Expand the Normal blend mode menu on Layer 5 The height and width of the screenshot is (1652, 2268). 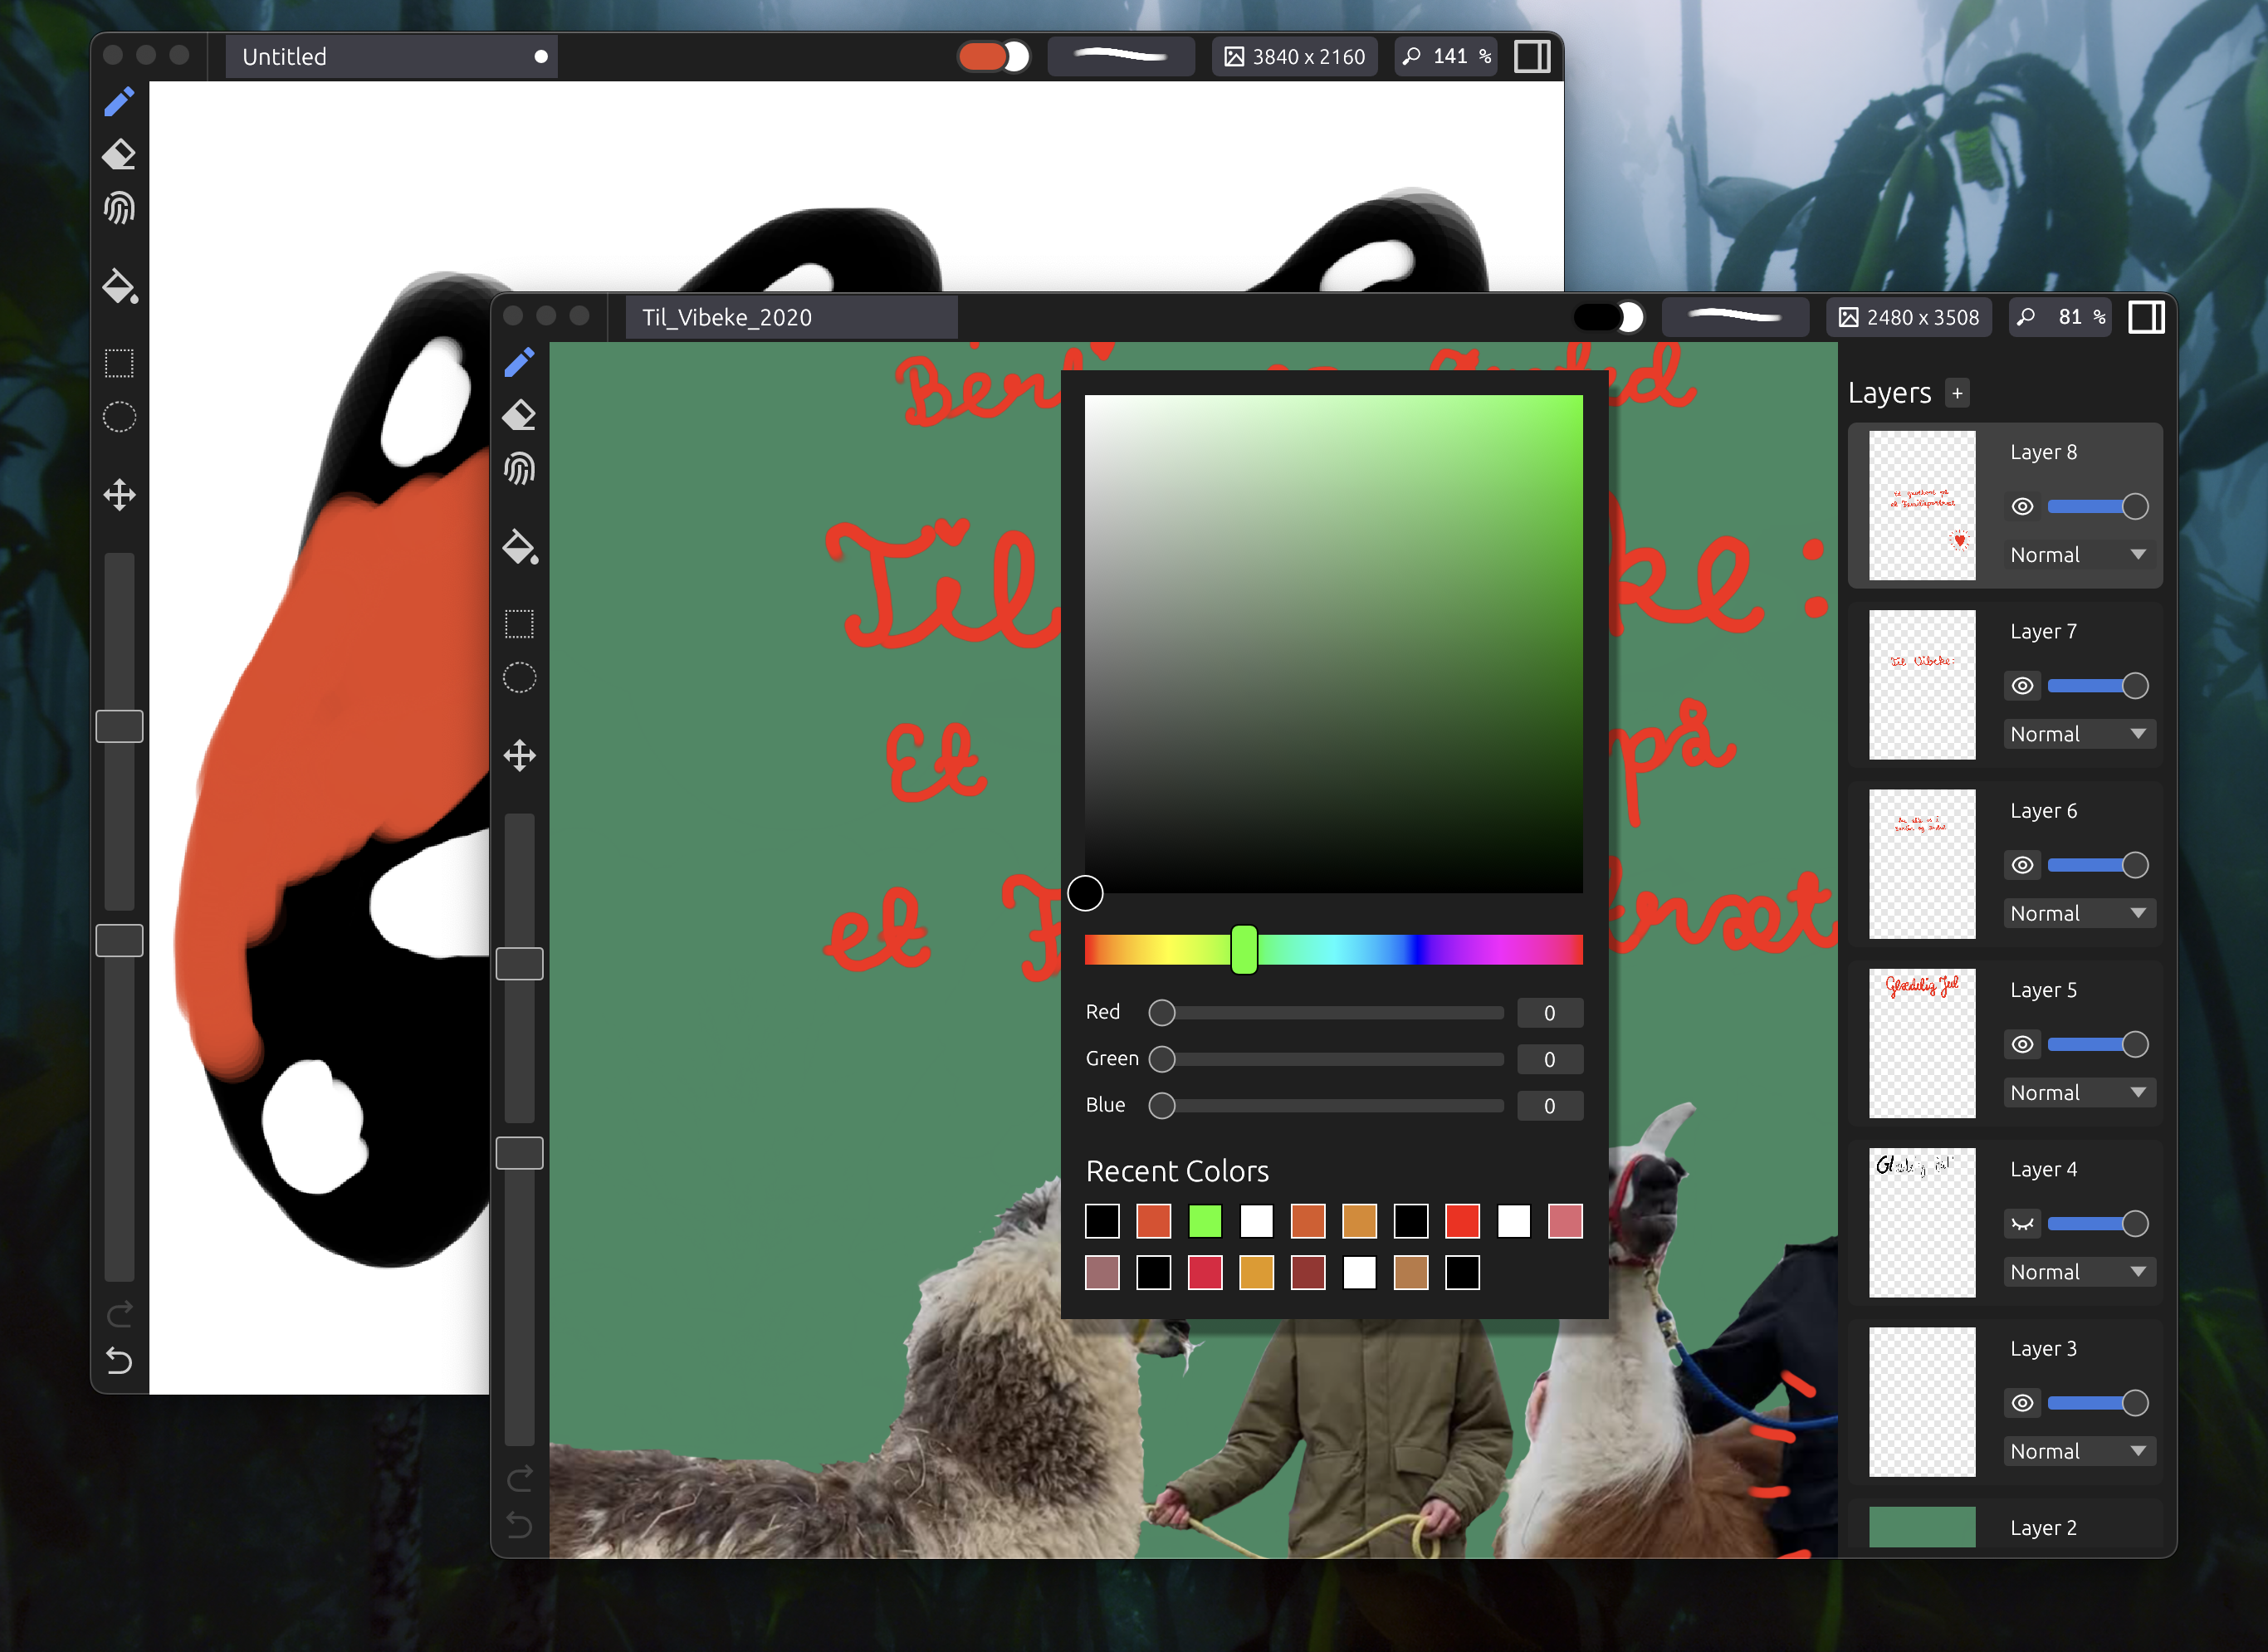pos(2078,1093)
